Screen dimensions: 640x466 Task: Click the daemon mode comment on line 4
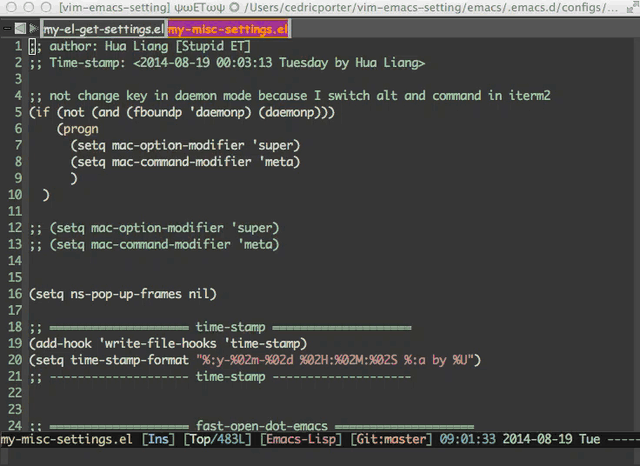point(290,96)
